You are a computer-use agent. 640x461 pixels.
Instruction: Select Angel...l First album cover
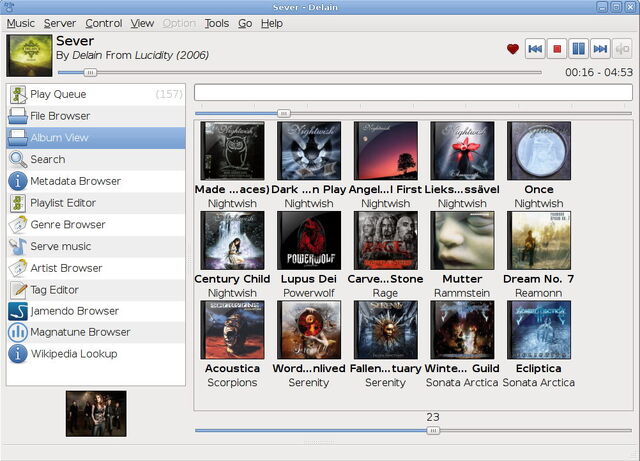click(x=386, y=151)
